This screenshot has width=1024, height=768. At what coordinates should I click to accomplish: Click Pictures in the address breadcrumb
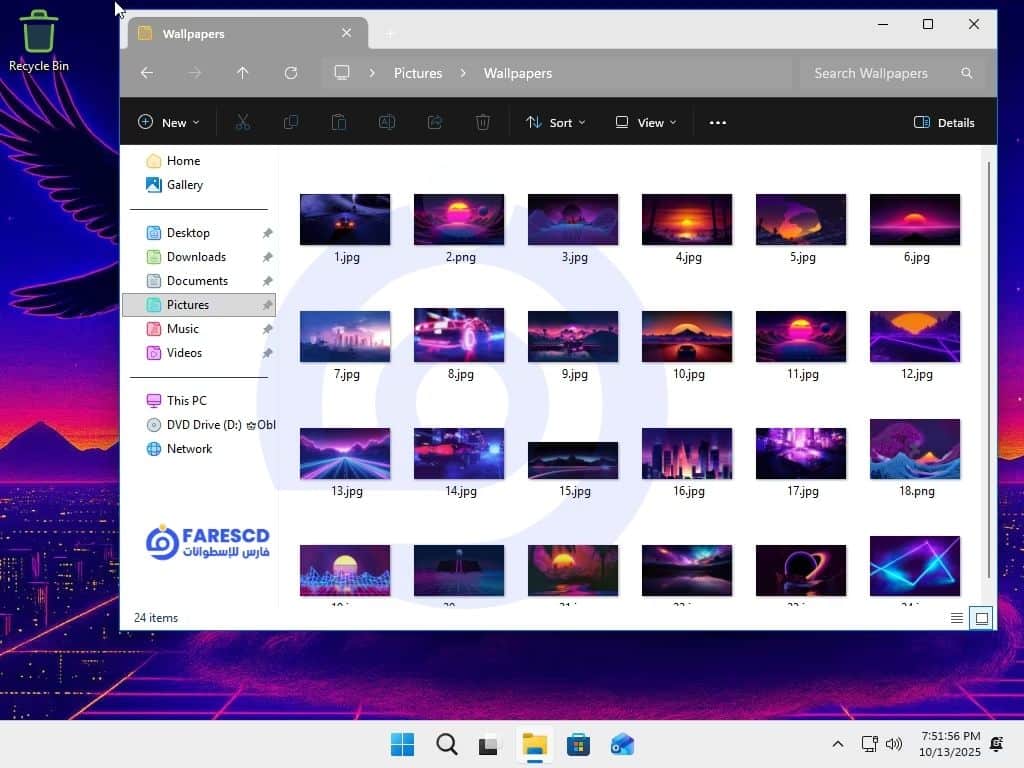pyautogui.click(x=418, y=73)
